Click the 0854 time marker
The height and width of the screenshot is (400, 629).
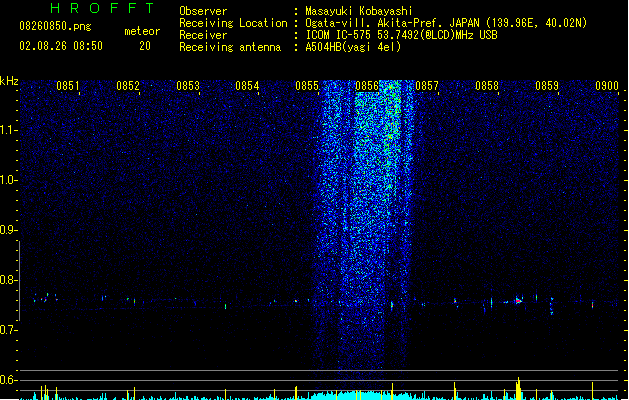247,86
